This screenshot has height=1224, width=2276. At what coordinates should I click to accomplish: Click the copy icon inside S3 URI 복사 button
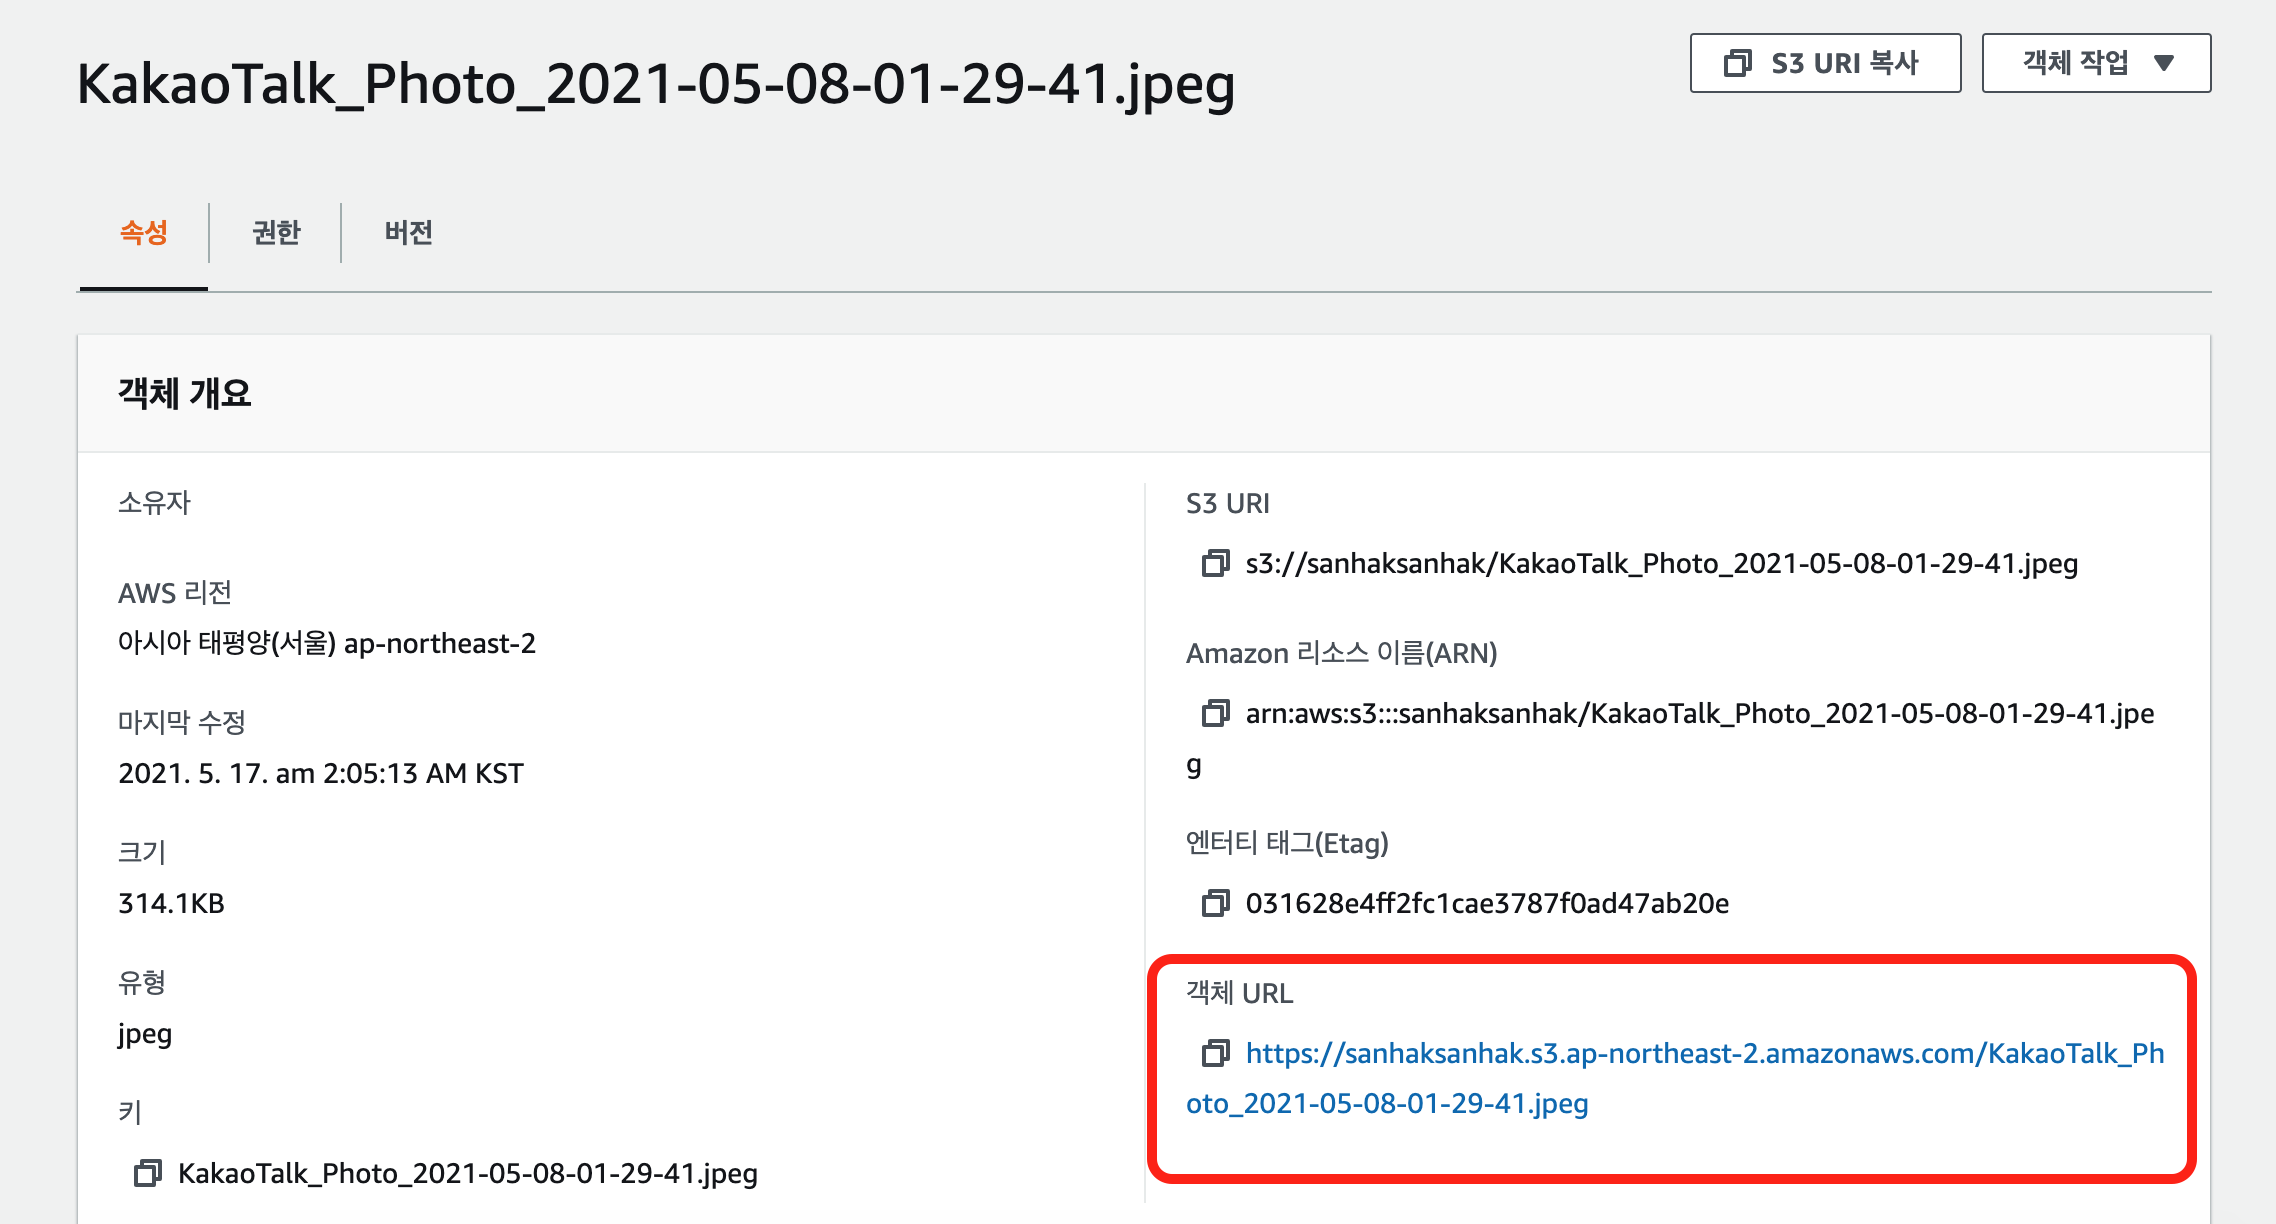[x=1738, y=64]
